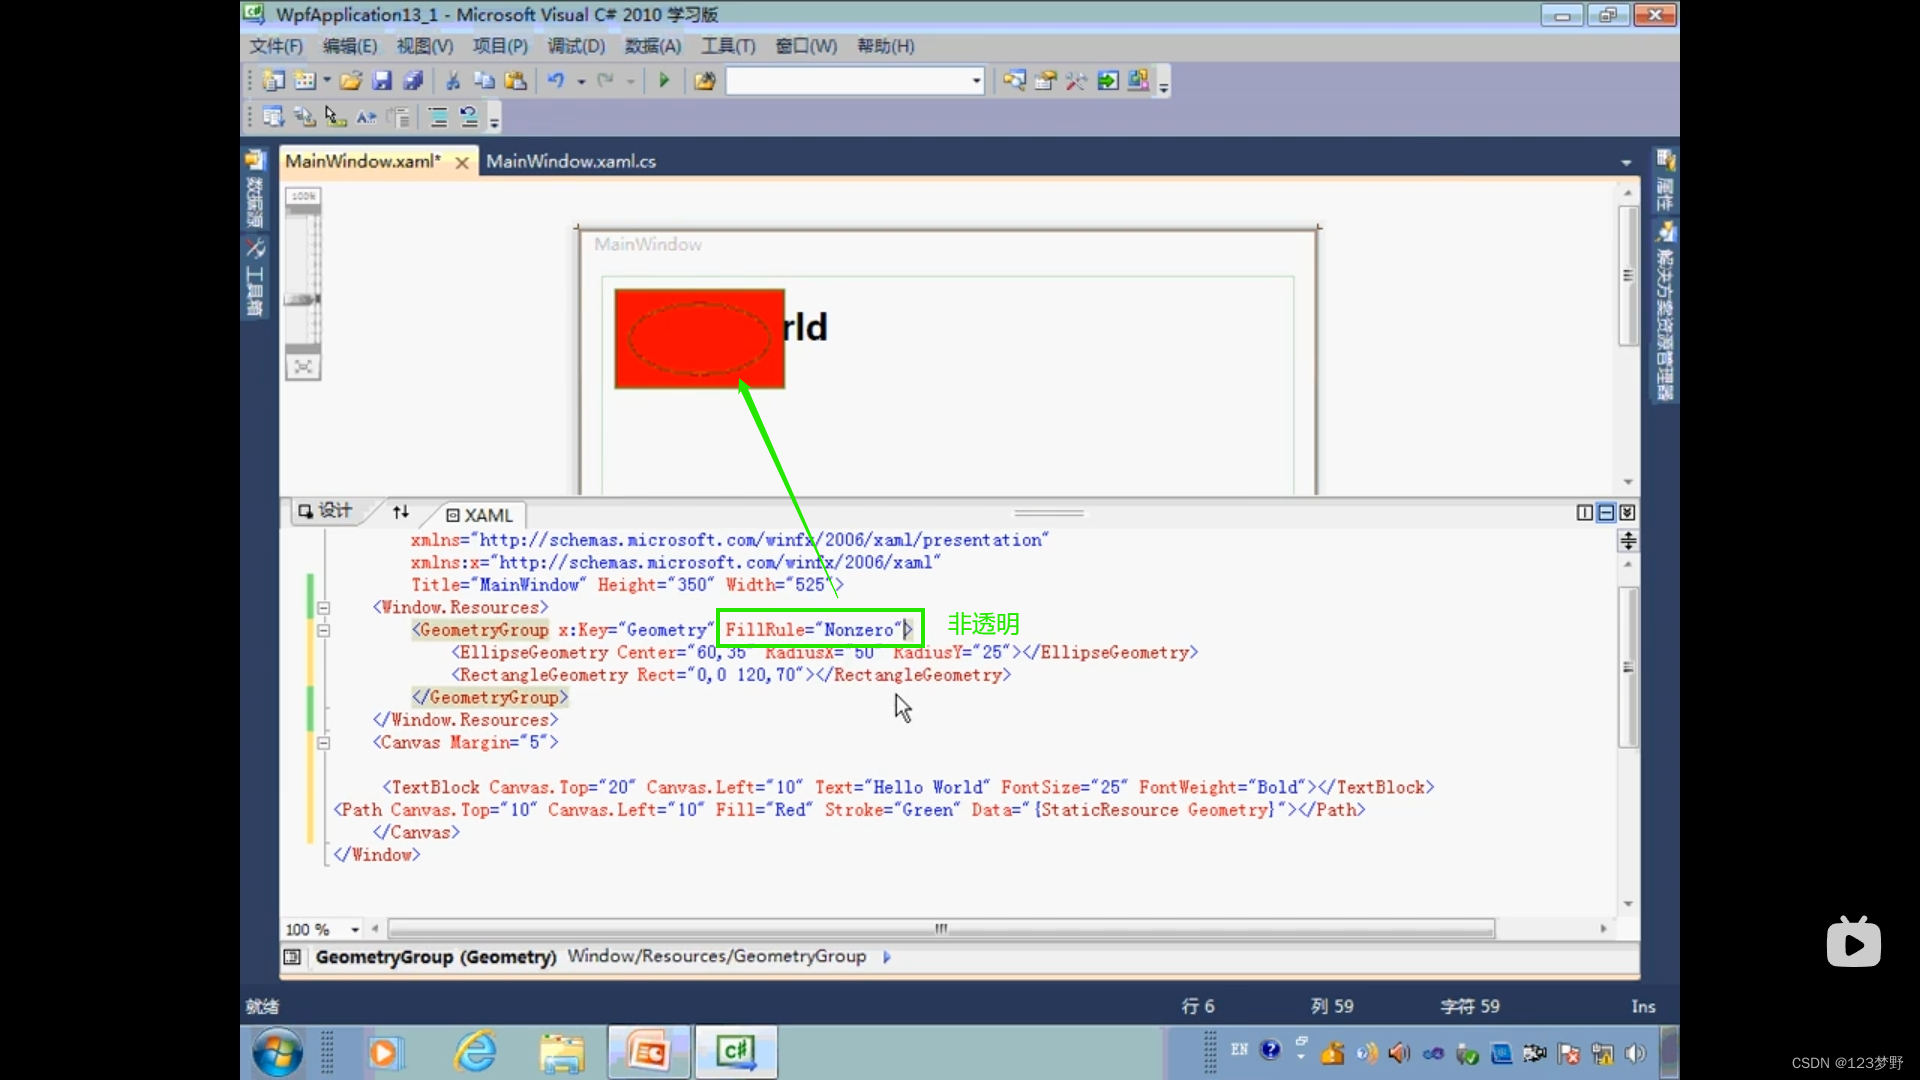The width and height of the screenshot is (1920, 1080).
Task: Toggle vertical split view
Action: (1585, 513)
